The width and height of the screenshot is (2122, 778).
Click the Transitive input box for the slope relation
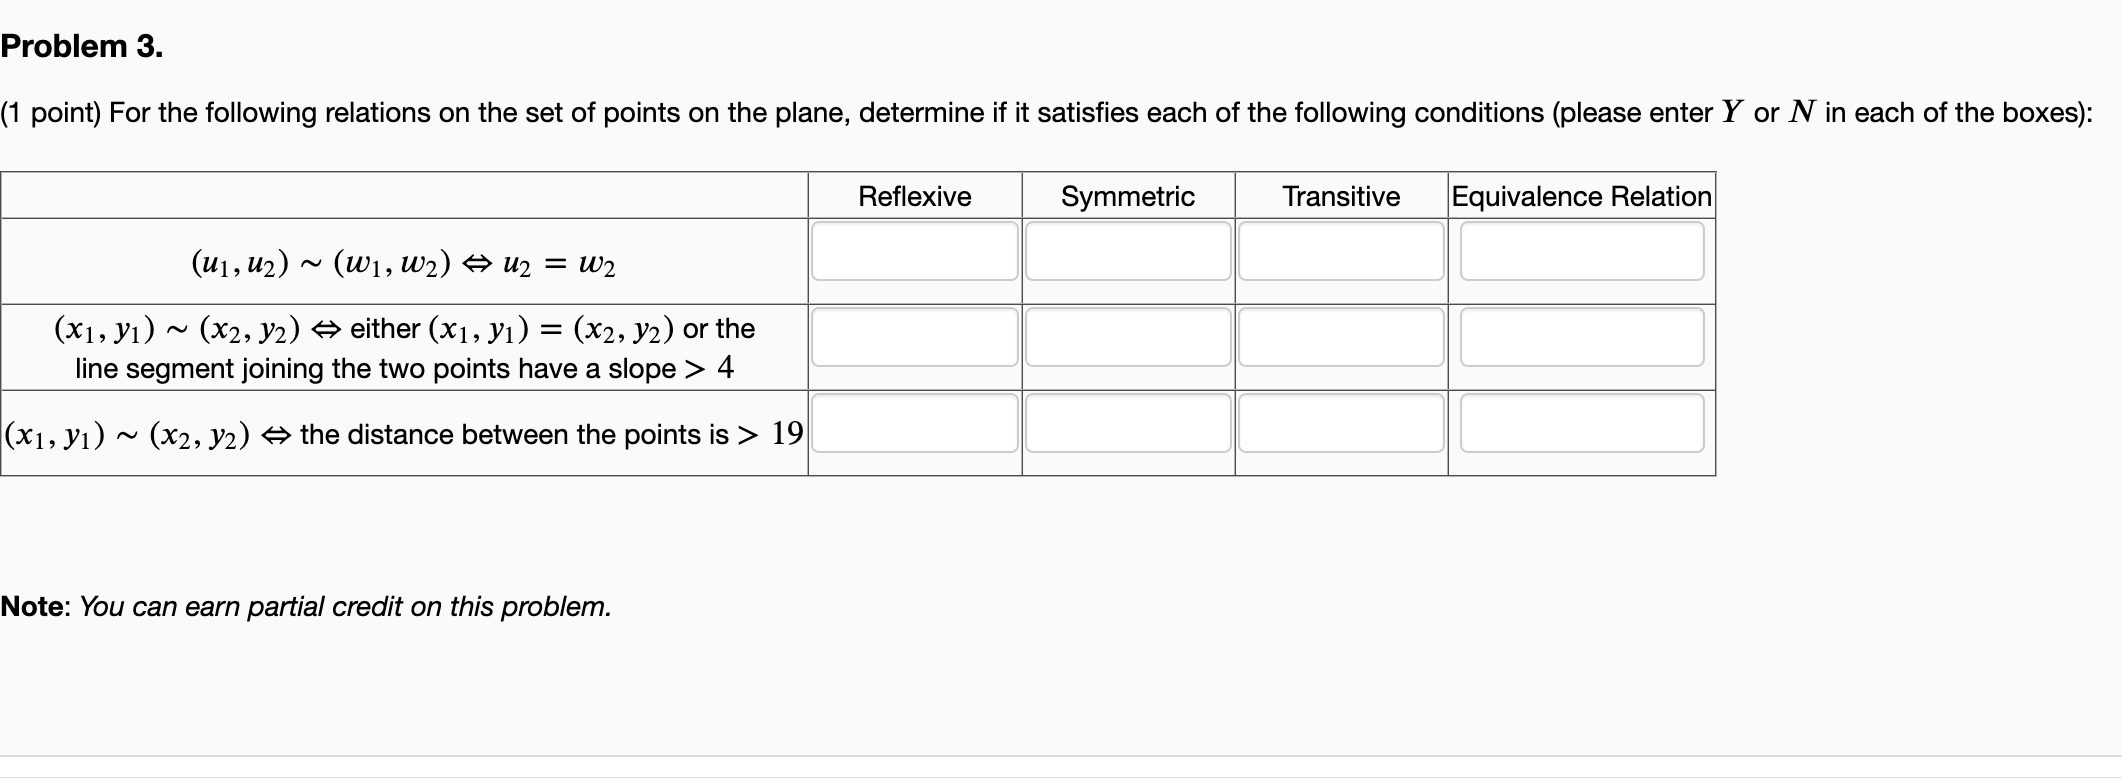[1341, 339]
